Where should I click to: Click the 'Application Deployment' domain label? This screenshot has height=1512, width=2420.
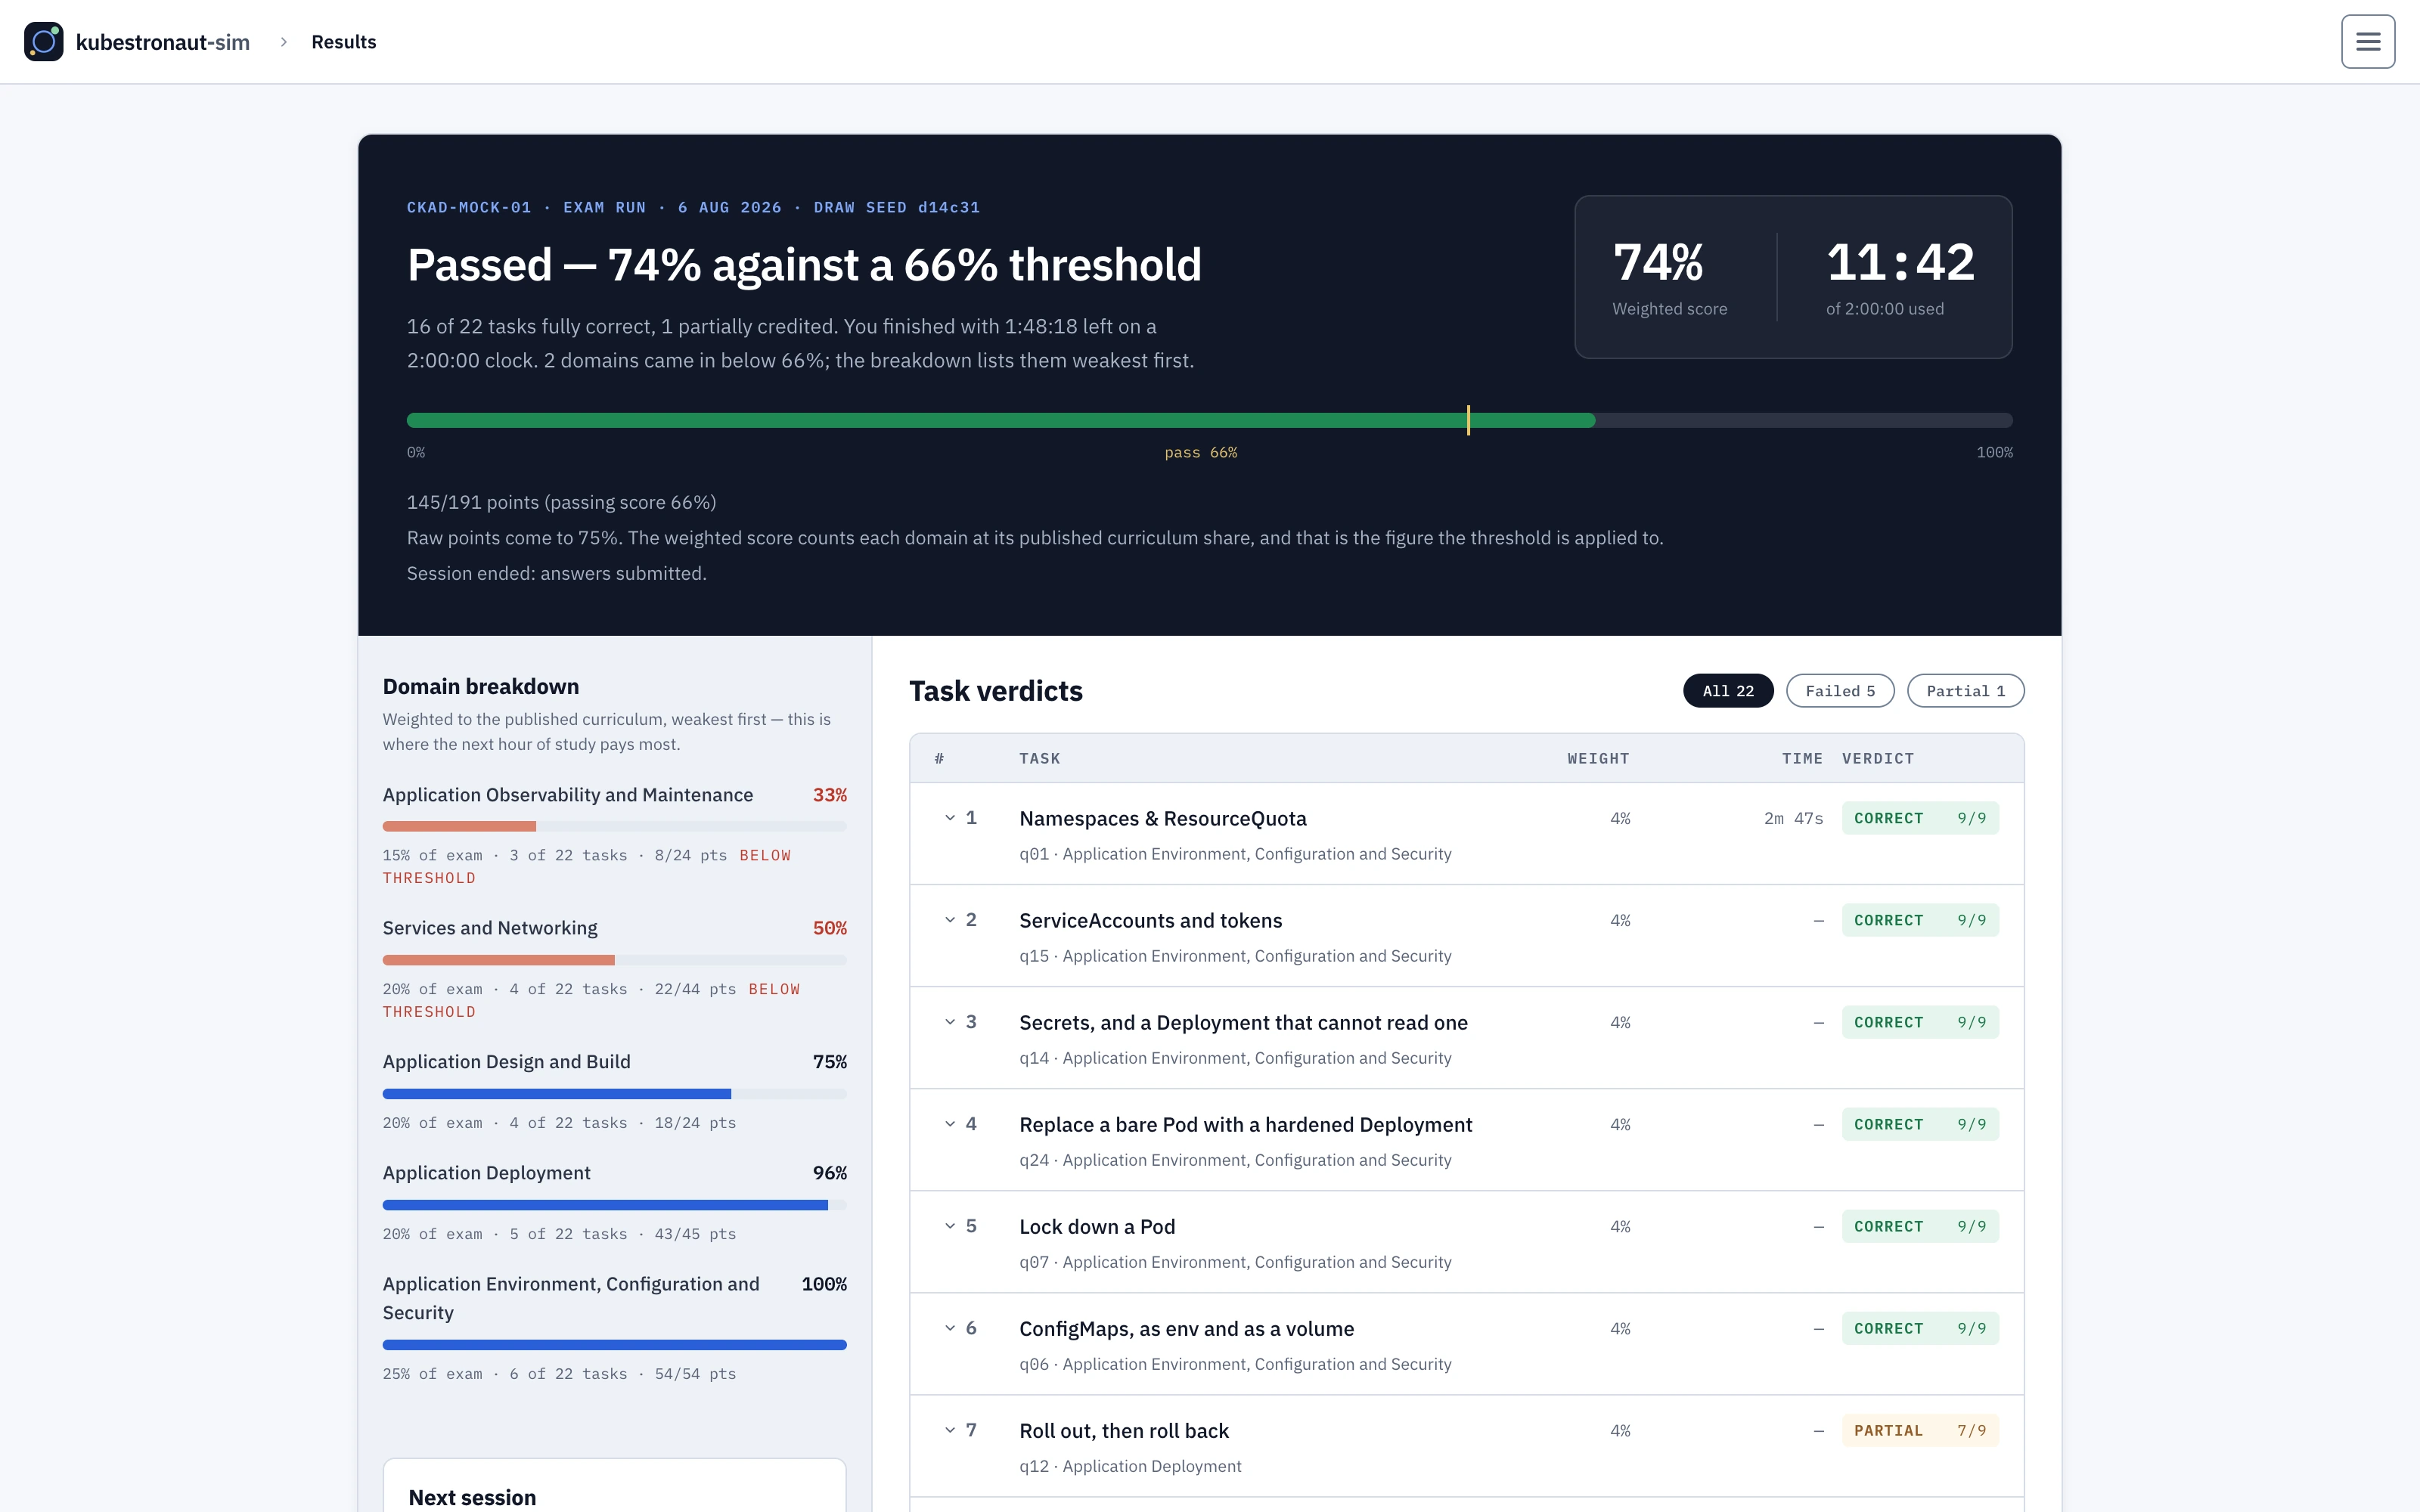486,1172
